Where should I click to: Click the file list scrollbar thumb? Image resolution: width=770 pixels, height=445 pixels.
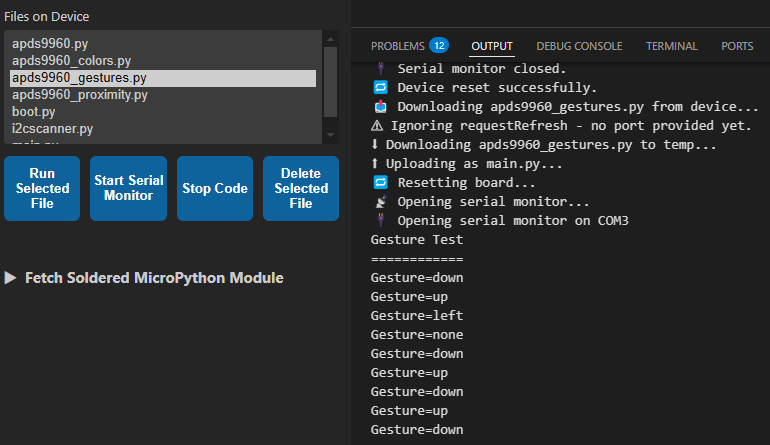329,82
